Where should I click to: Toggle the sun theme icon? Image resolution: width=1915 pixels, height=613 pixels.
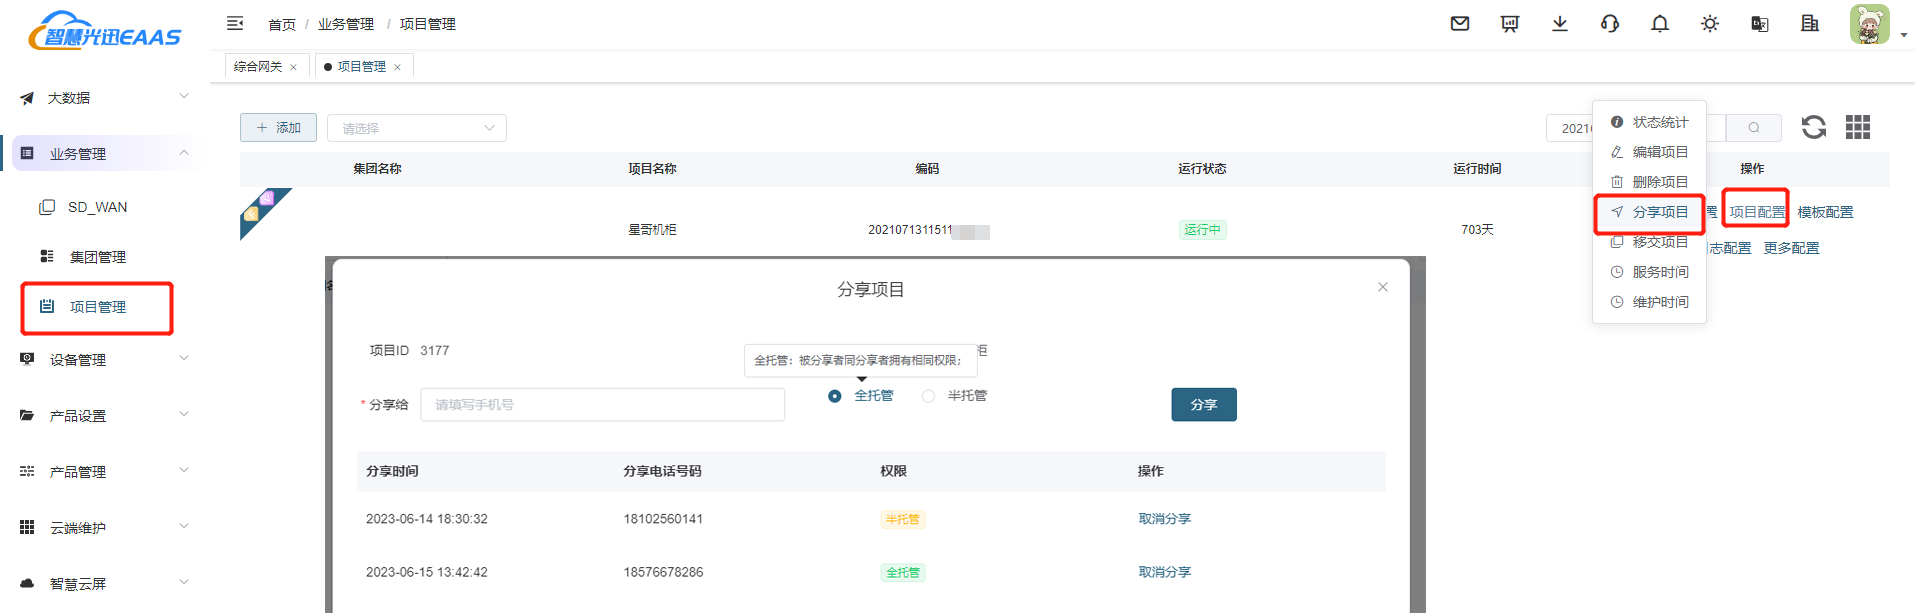coord(1710,24)
